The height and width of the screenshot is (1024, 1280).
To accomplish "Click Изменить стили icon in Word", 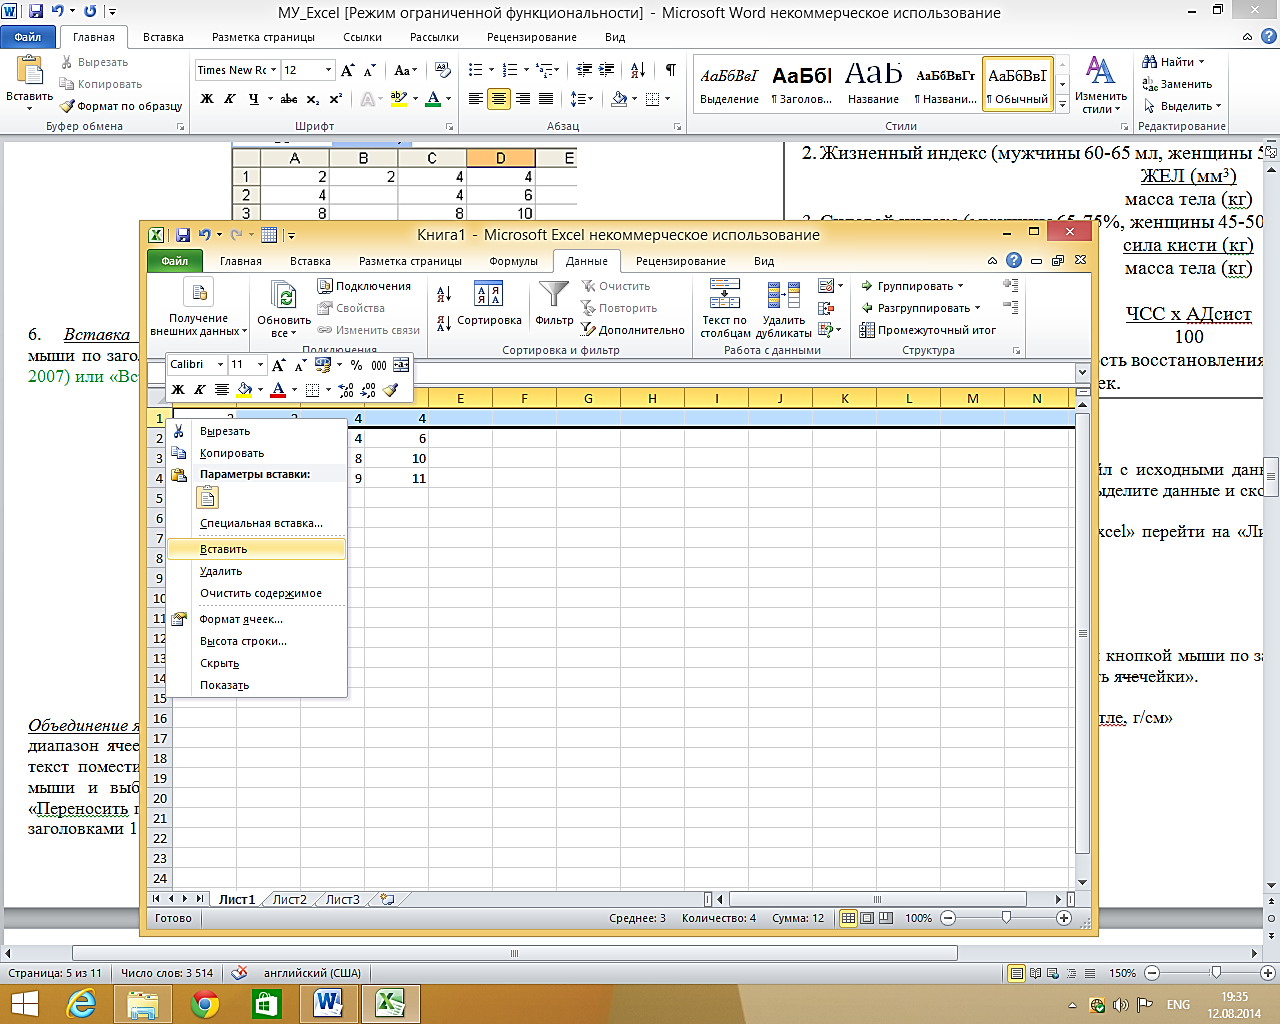I will pos(1100,72).
